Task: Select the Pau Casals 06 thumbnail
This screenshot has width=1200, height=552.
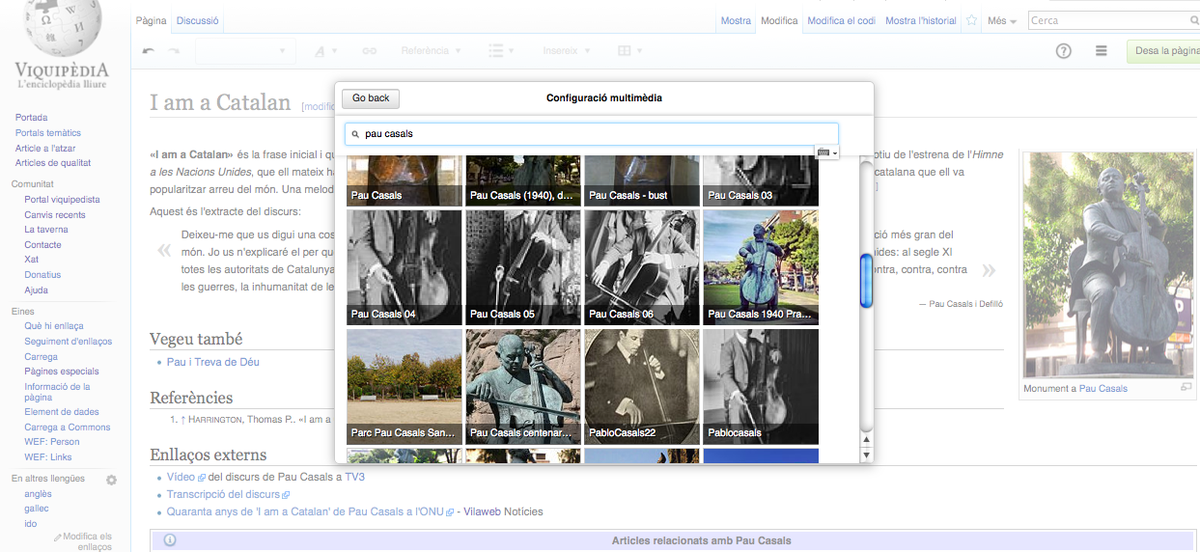Action: (642, 267)
